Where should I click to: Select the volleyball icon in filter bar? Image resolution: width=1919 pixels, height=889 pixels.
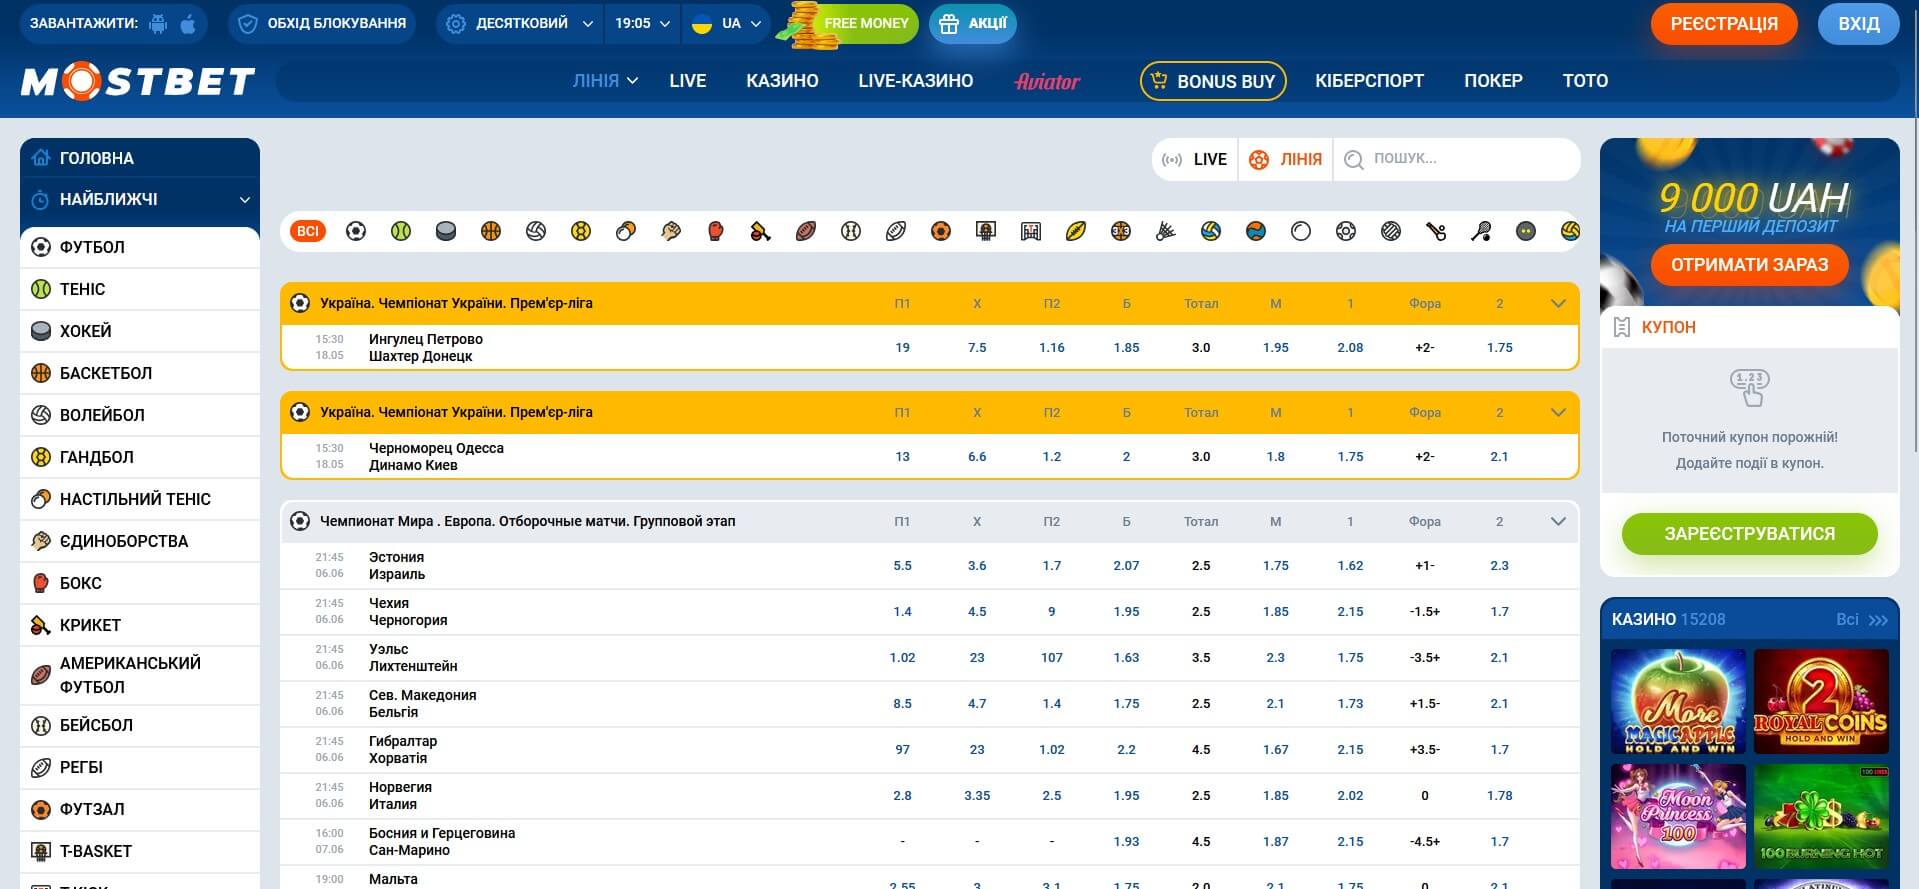point(536,231)
